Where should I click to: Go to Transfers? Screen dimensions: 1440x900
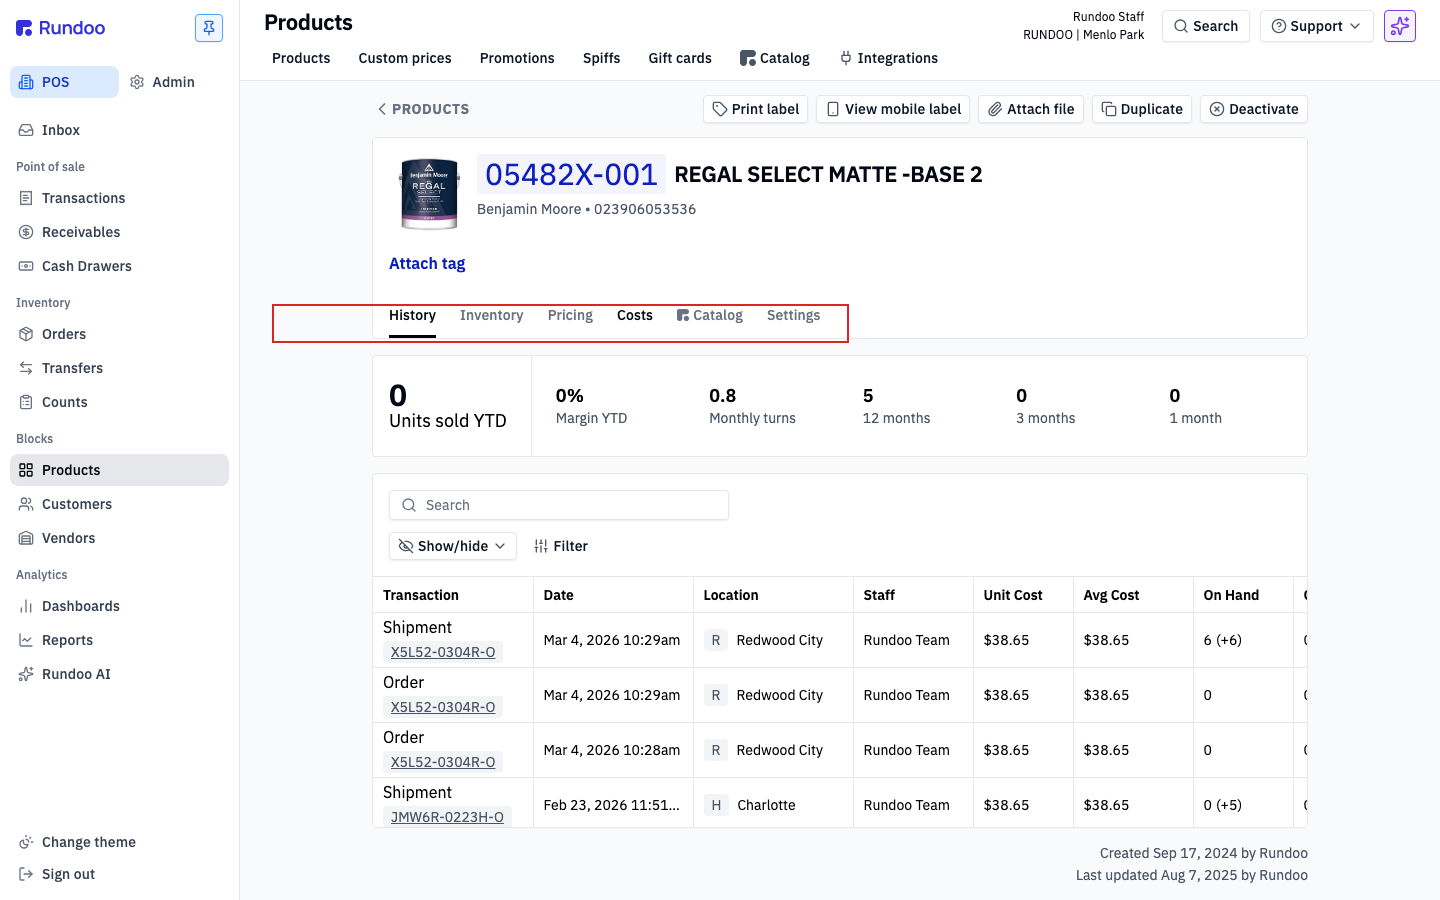pos(119,368)
